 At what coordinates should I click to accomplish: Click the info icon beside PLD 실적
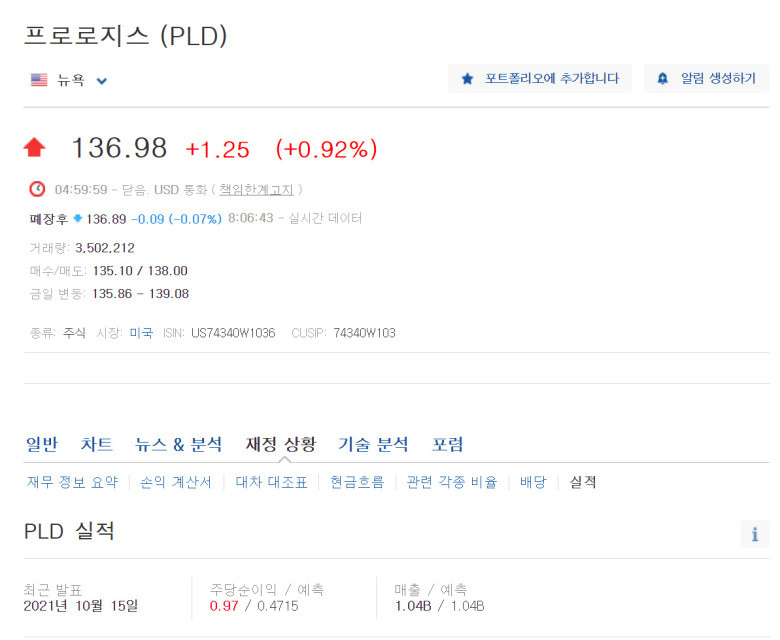755,534
